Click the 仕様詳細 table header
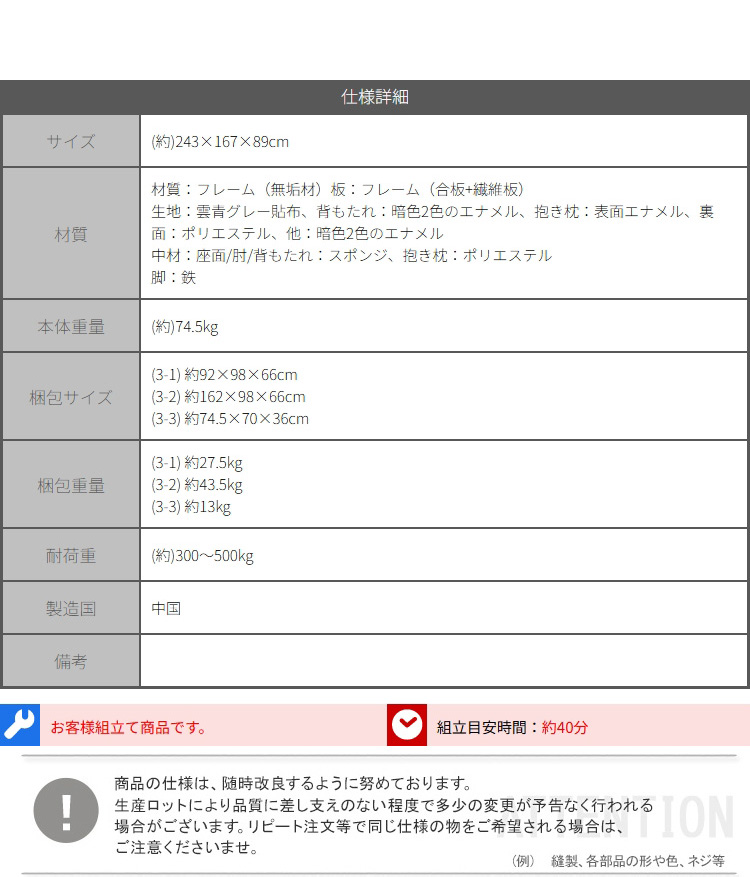Viewport: 750px width, 877px height. [375, 97]
